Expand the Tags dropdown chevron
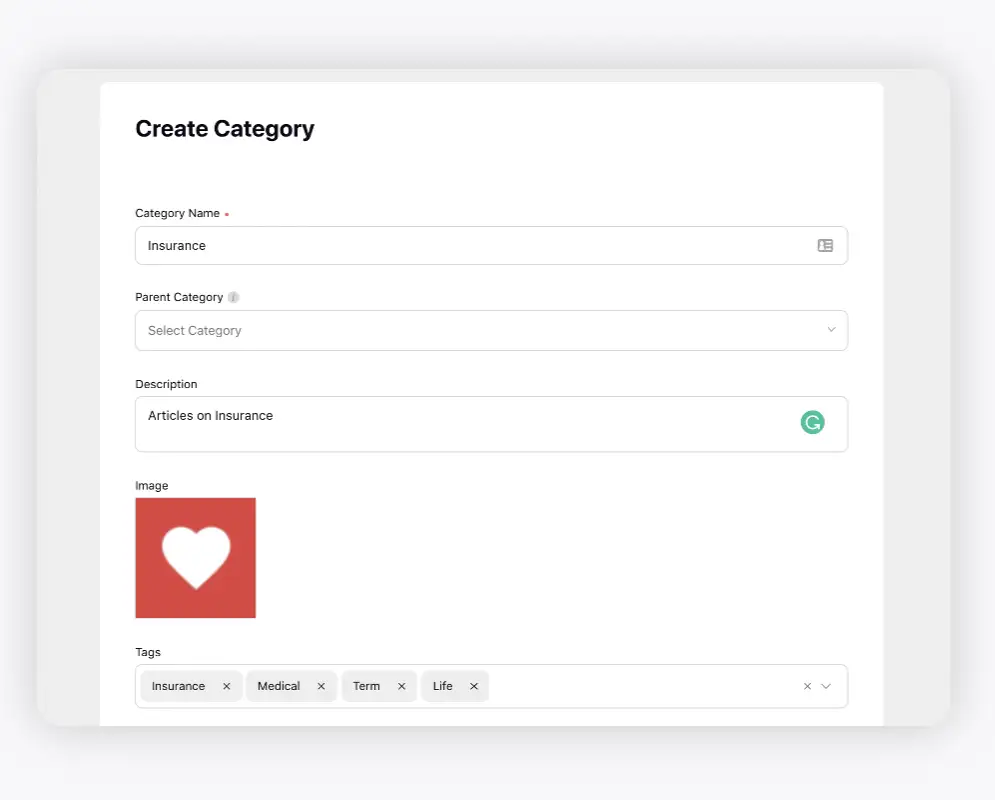Screen dimensions: 995x800 pos(826,686)
